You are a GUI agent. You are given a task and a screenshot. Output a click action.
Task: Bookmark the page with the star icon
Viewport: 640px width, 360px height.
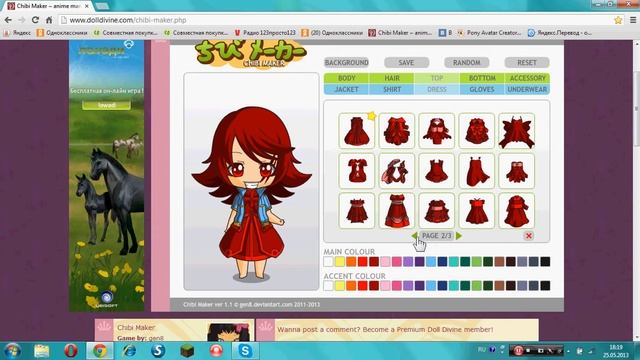pos(618,20)
